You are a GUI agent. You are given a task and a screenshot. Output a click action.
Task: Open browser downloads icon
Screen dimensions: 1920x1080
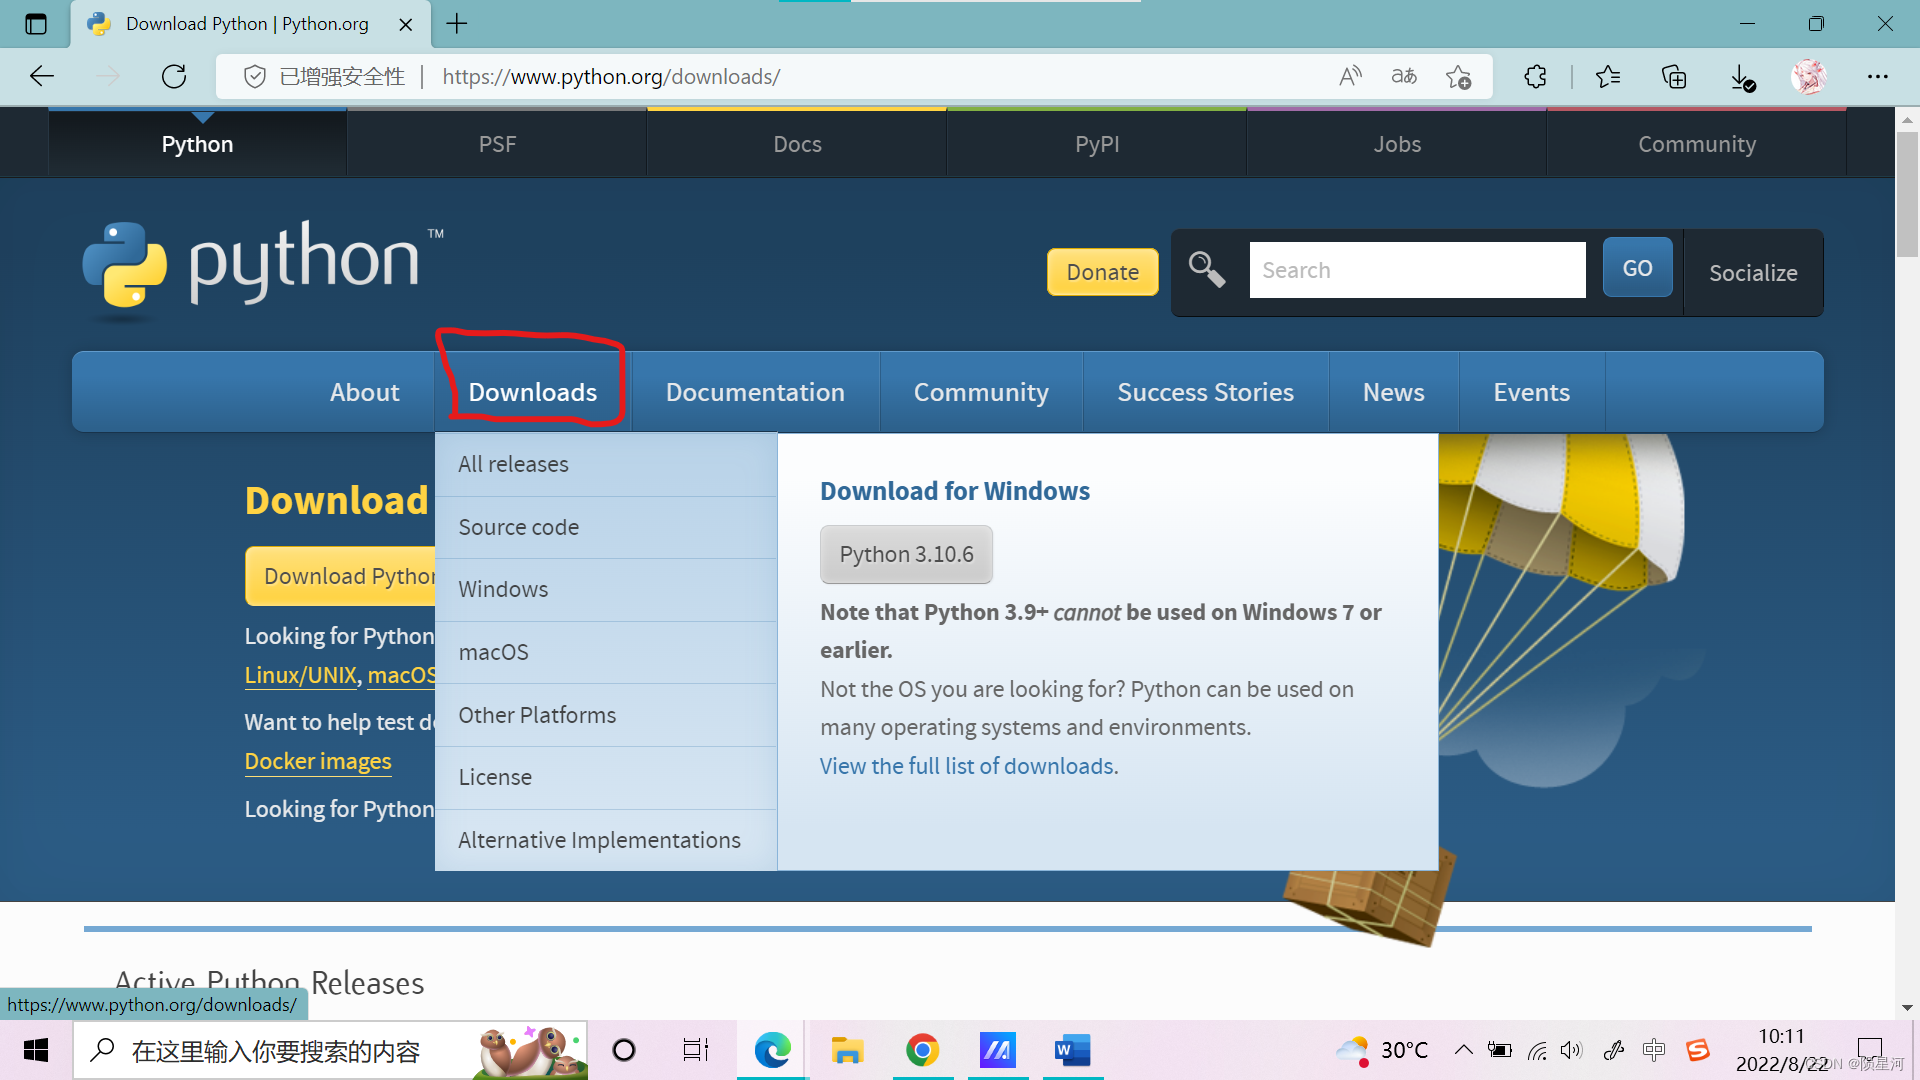[x=1742, y=77]
